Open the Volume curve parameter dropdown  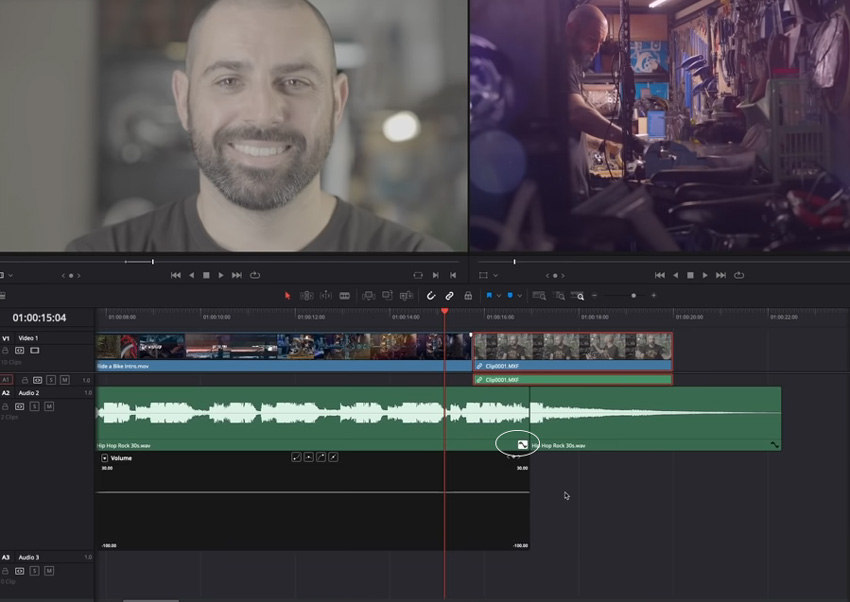pos(105,458)
